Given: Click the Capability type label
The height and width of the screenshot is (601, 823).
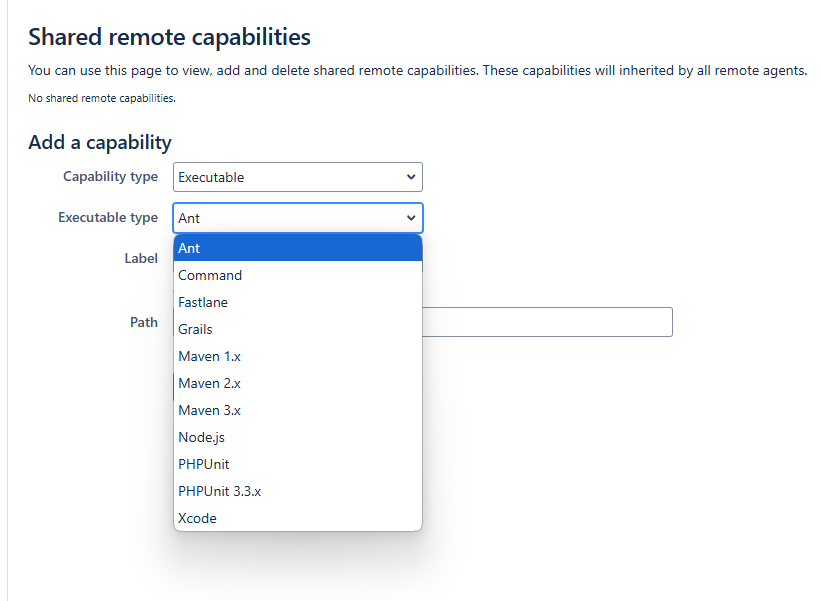Looking at the screenshot, I should pos(110,177).
